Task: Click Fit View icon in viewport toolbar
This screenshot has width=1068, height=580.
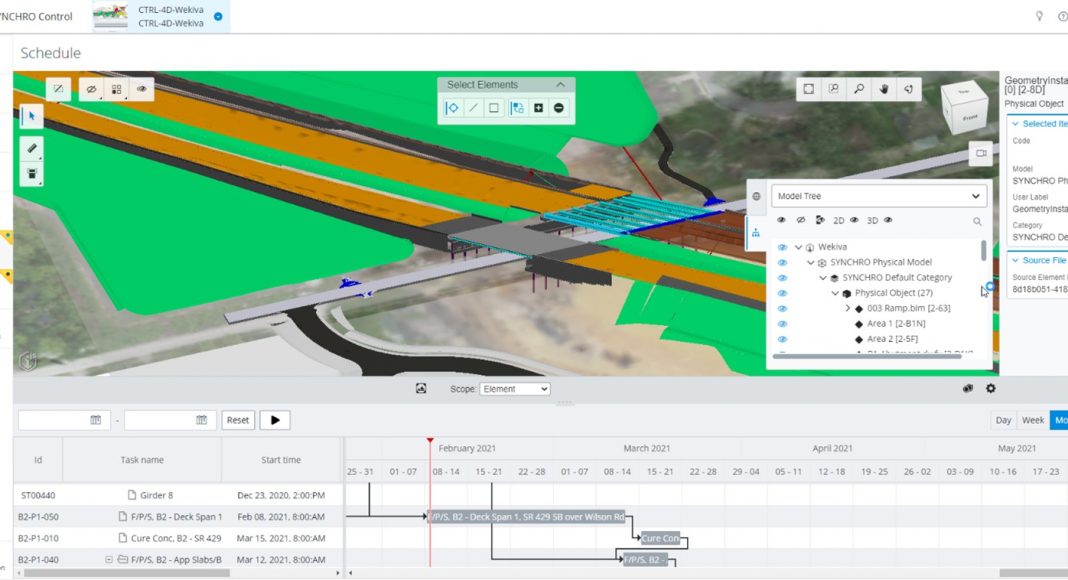Action: pyautogui.click(x=808, y=89)
